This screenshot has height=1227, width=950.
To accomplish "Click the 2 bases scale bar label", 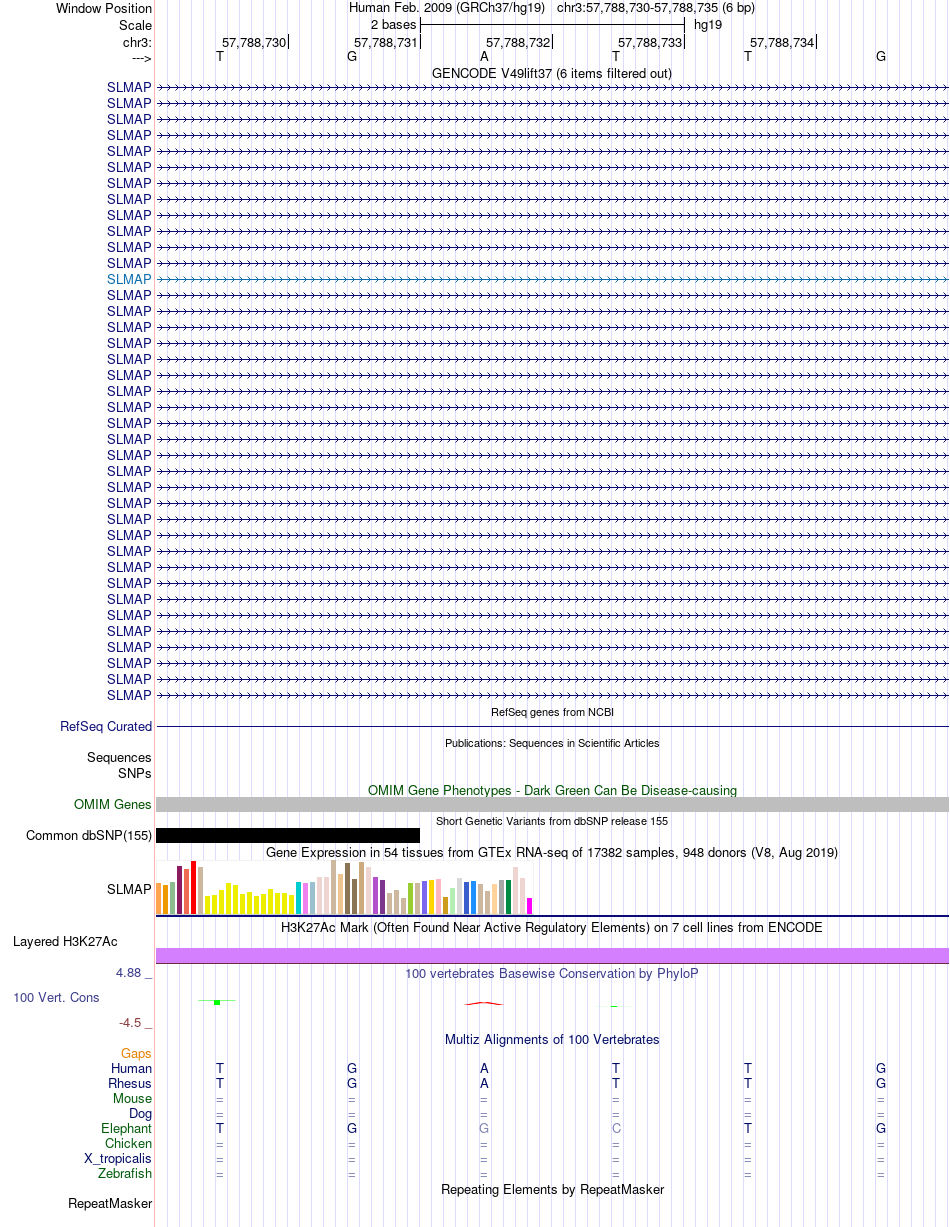I will click(x=393, y=24).
